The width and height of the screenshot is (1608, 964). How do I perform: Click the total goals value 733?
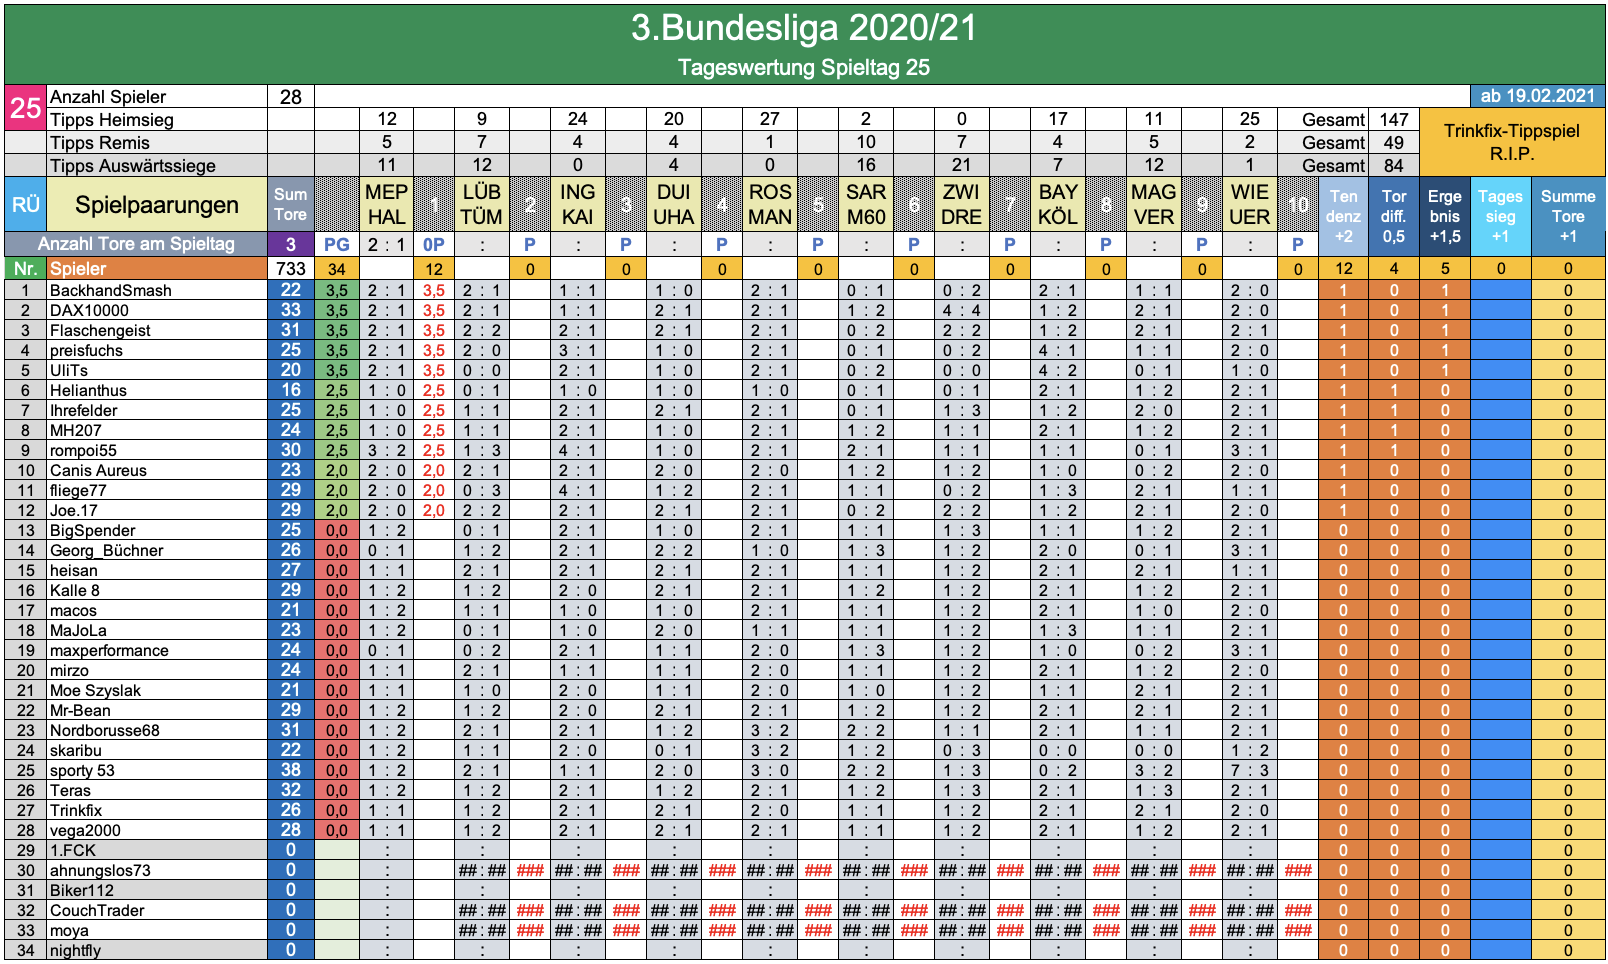click(291, 268)
